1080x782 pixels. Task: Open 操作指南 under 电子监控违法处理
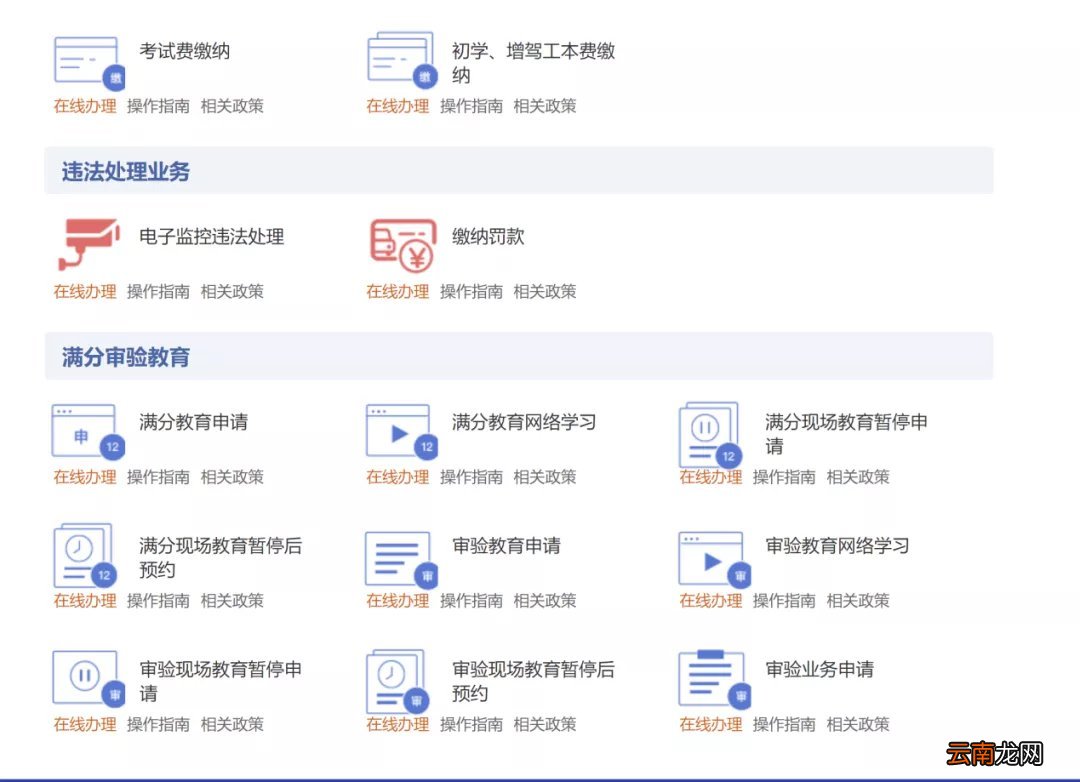158,291
